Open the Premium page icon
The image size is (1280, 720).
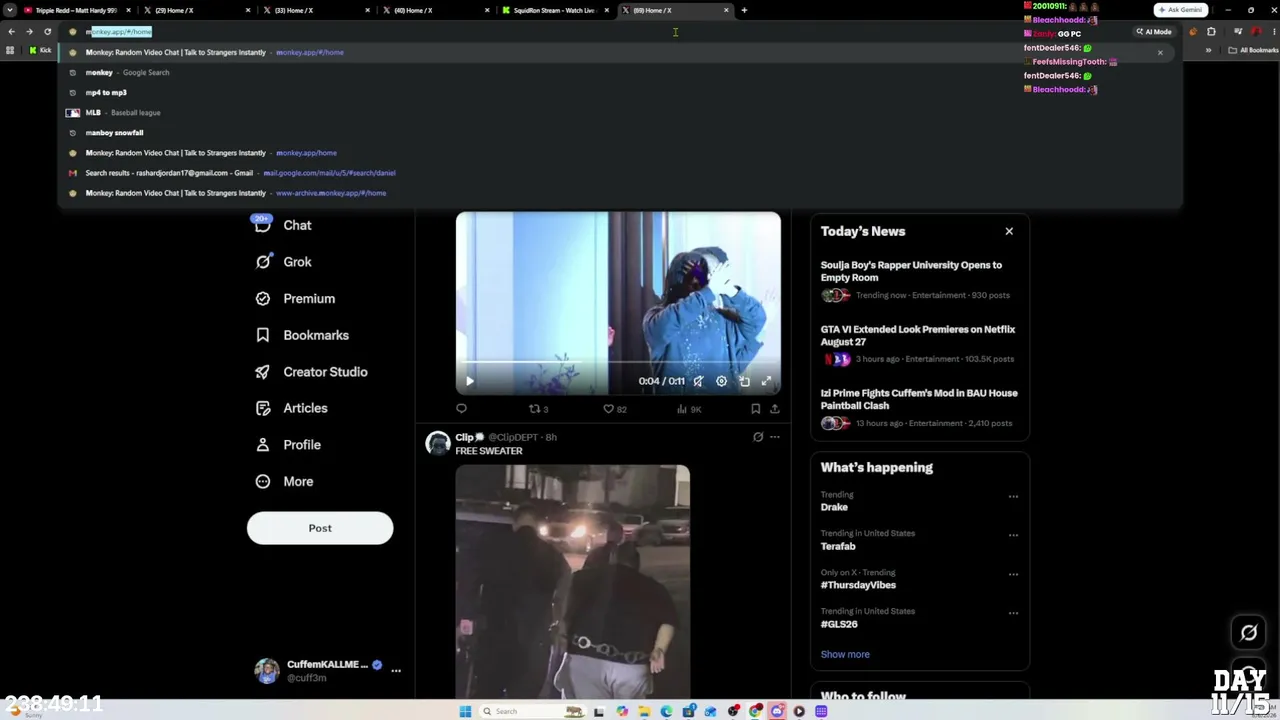[x=263, y=299]
